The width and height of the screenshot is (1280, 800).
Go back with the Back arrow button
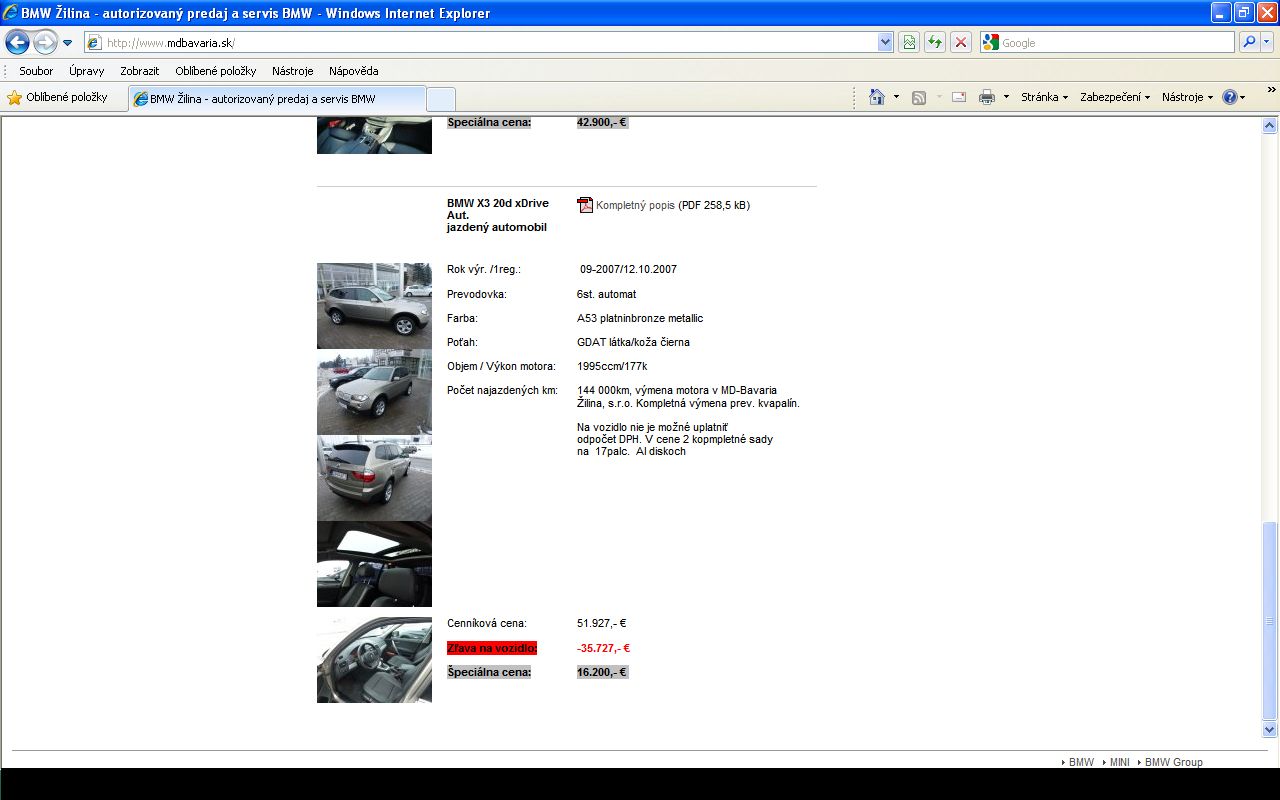(x=17, y=42)
